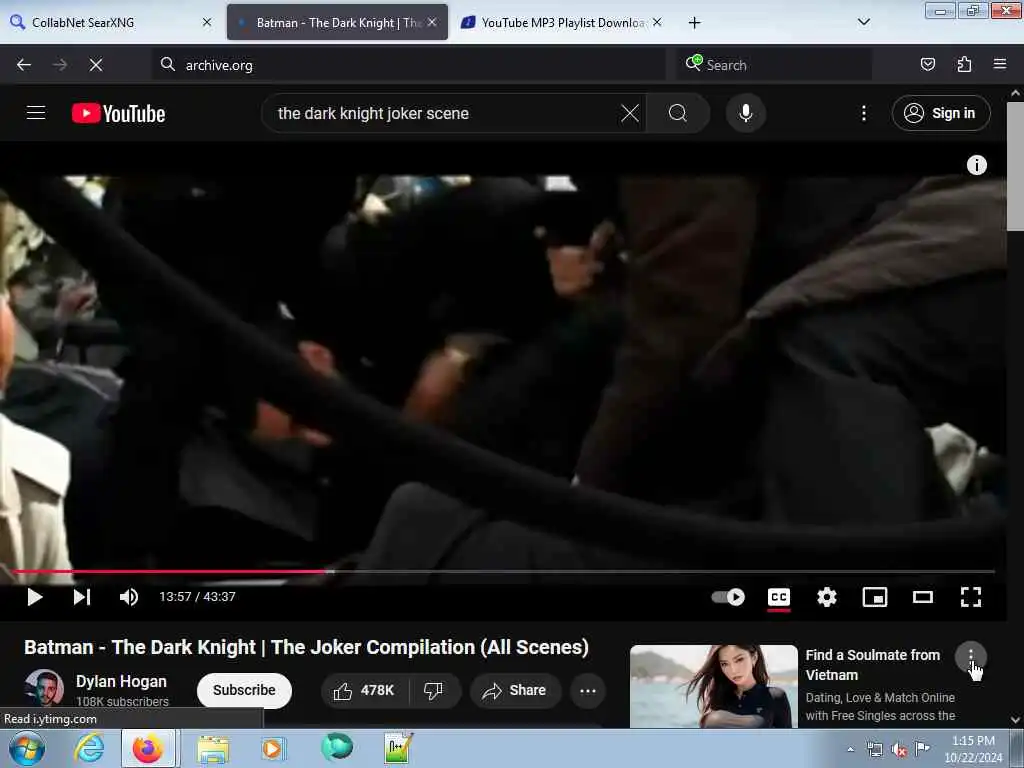Open a new browser tab
The height and width of the screenshot is (768, 1024).
(694, 23)
